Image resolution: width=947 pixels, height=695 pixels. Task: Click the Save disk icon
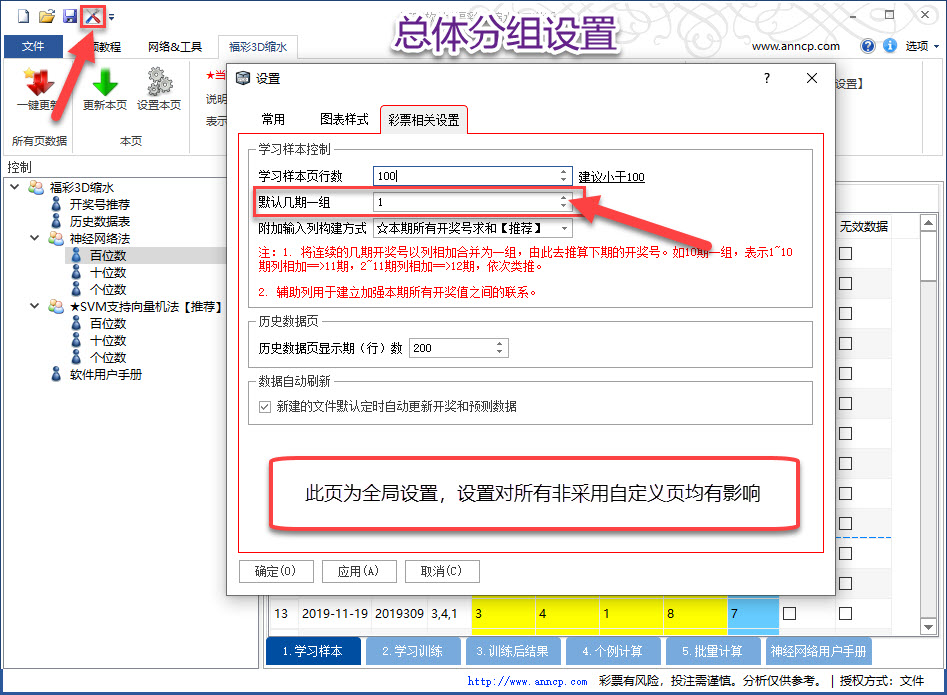[x=70, y=16]
